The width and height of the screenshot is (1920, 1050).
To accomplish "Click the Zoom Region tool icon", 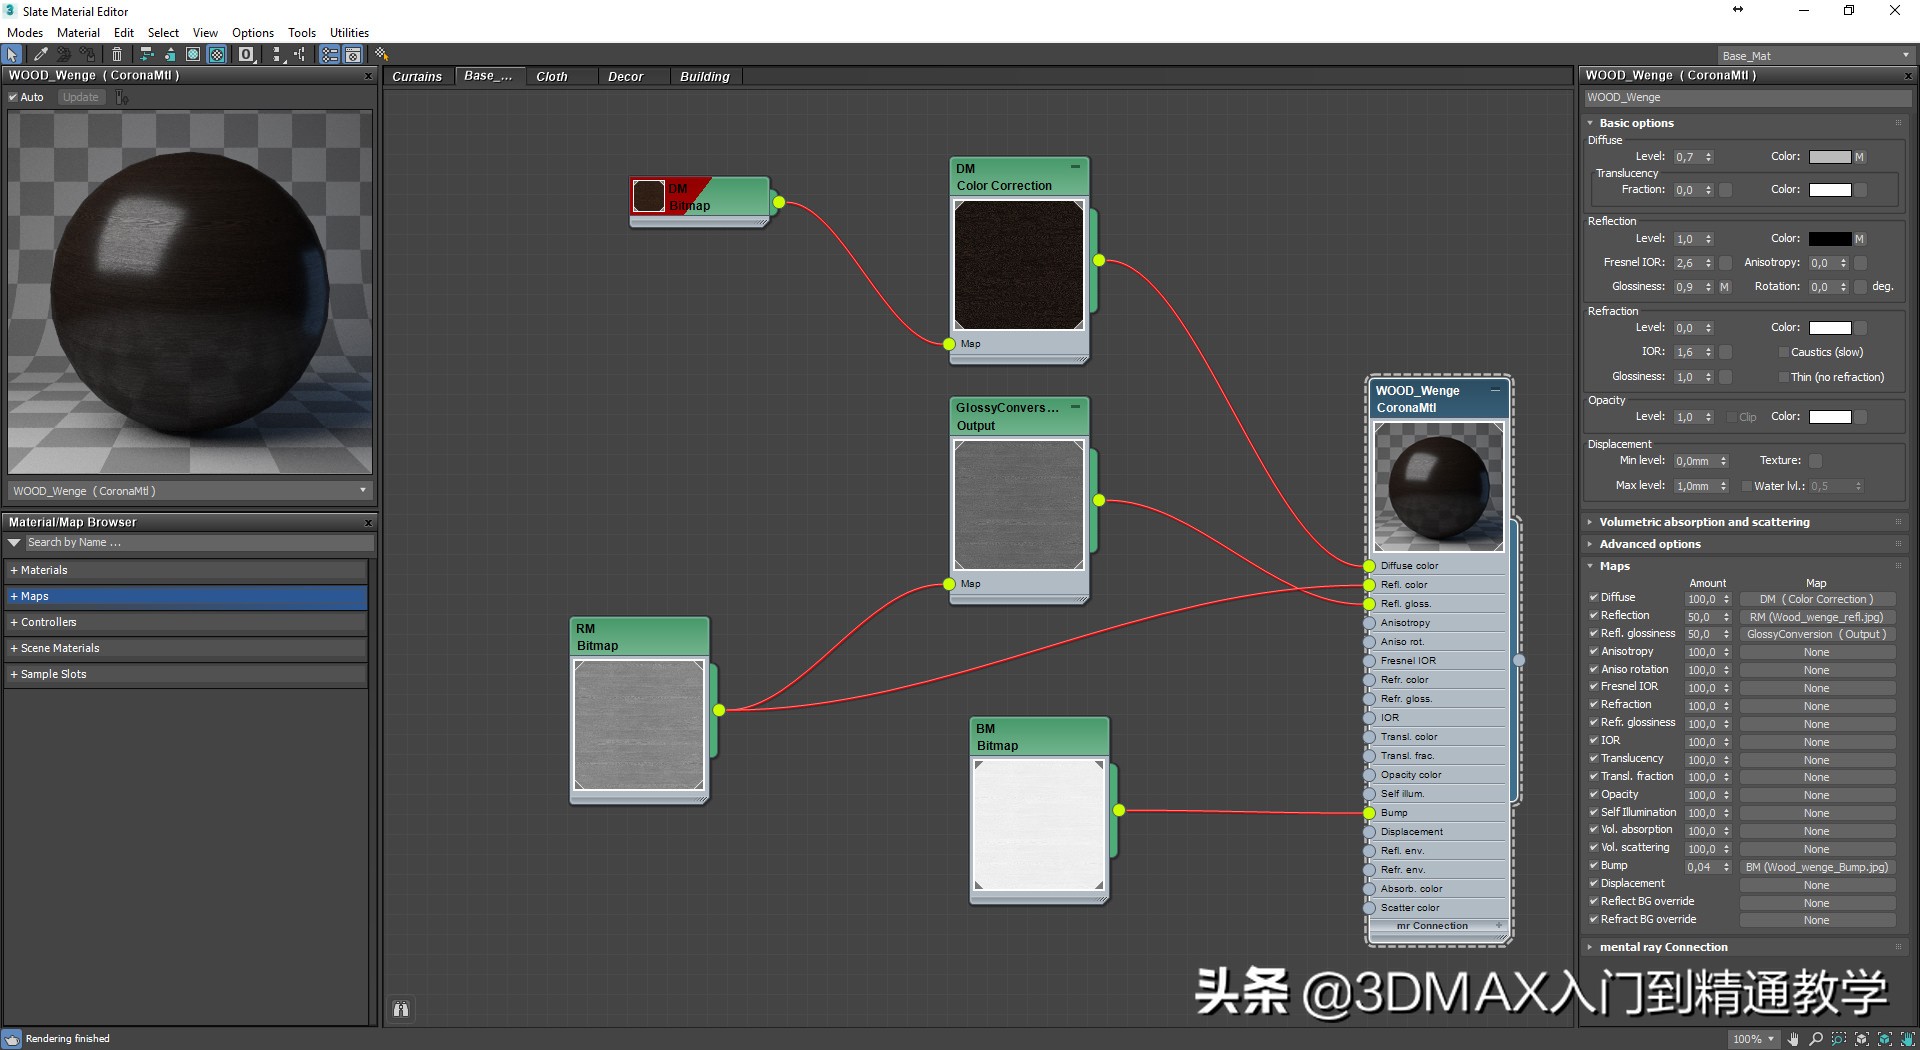I will tap(1839, 1039).
